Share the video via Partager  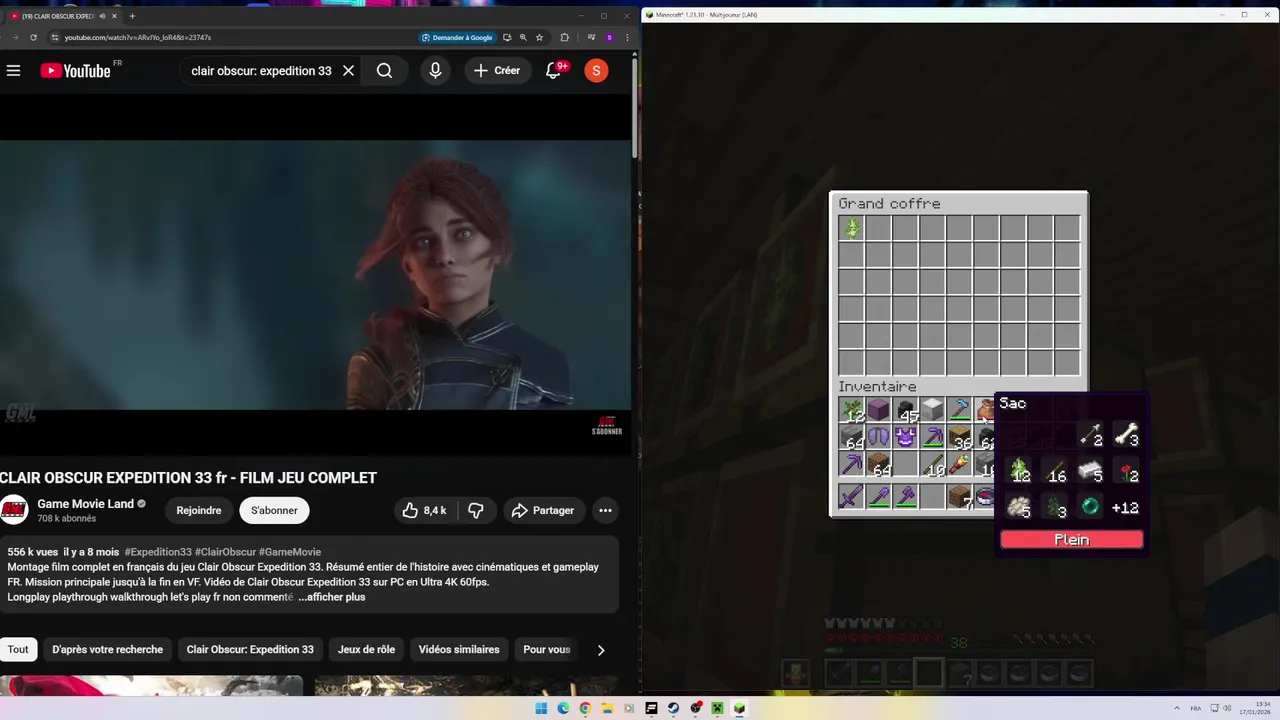(x=543, y=510)
